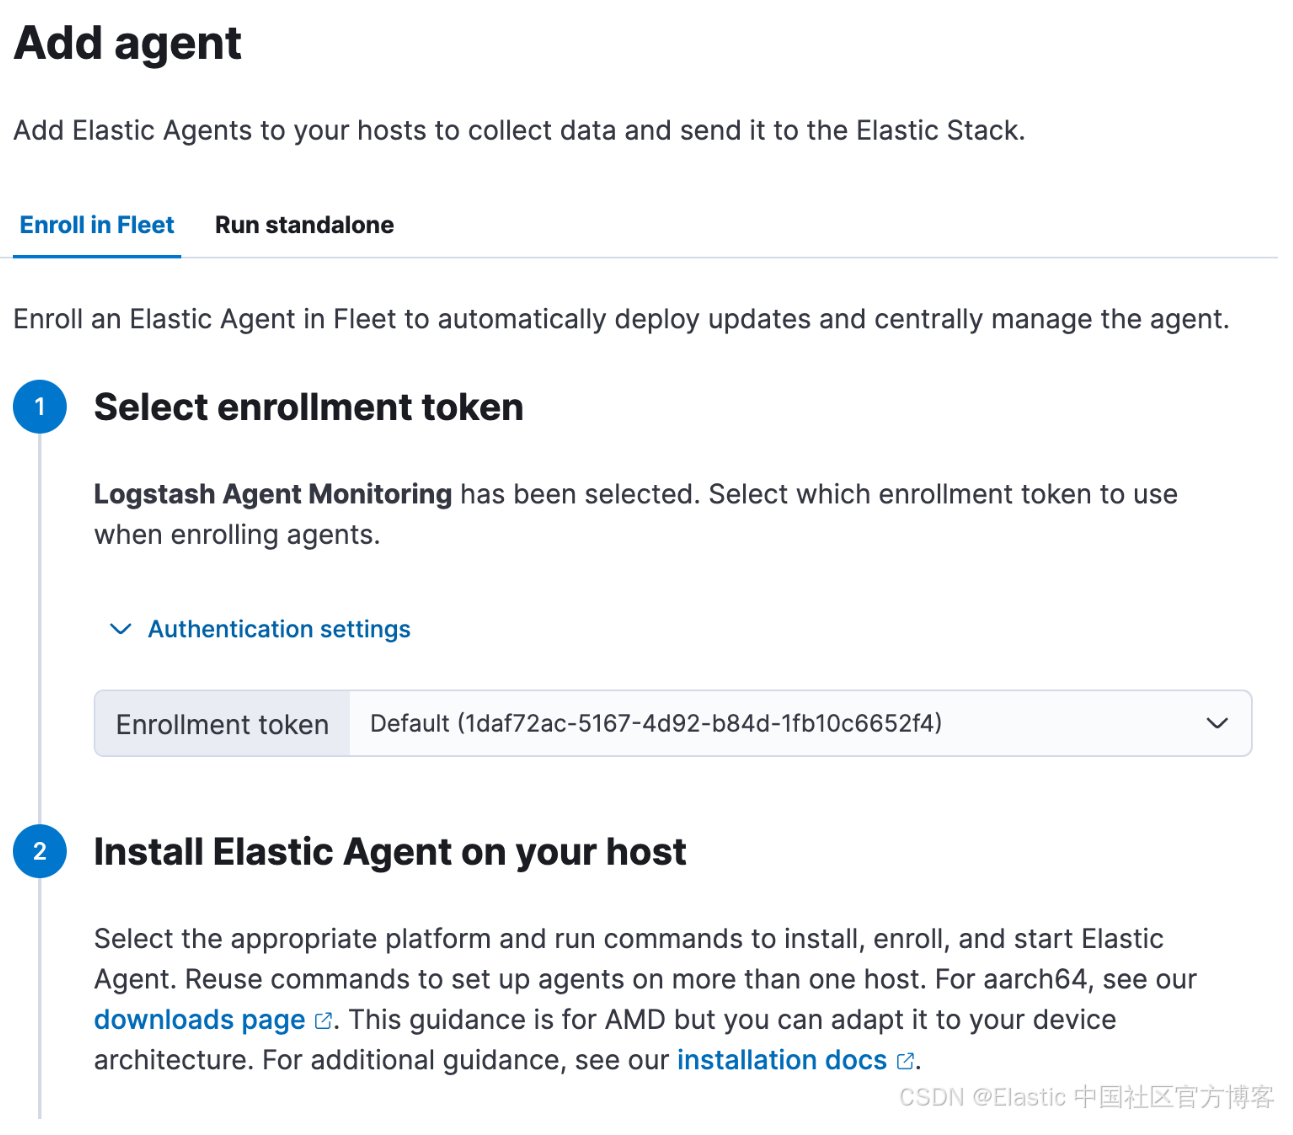Follow the installation docs link
The height and width of the screenshot is (1135, 1293).
[x=781, y=1060]
